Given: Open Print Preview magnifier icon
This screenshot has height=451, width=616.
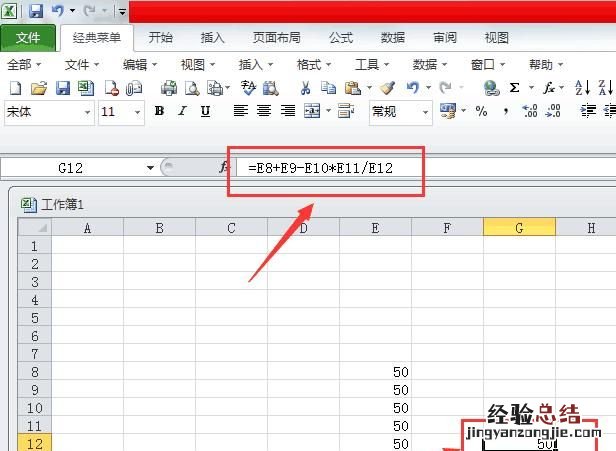Looking at the screenshot, I should tap(192, 88).
